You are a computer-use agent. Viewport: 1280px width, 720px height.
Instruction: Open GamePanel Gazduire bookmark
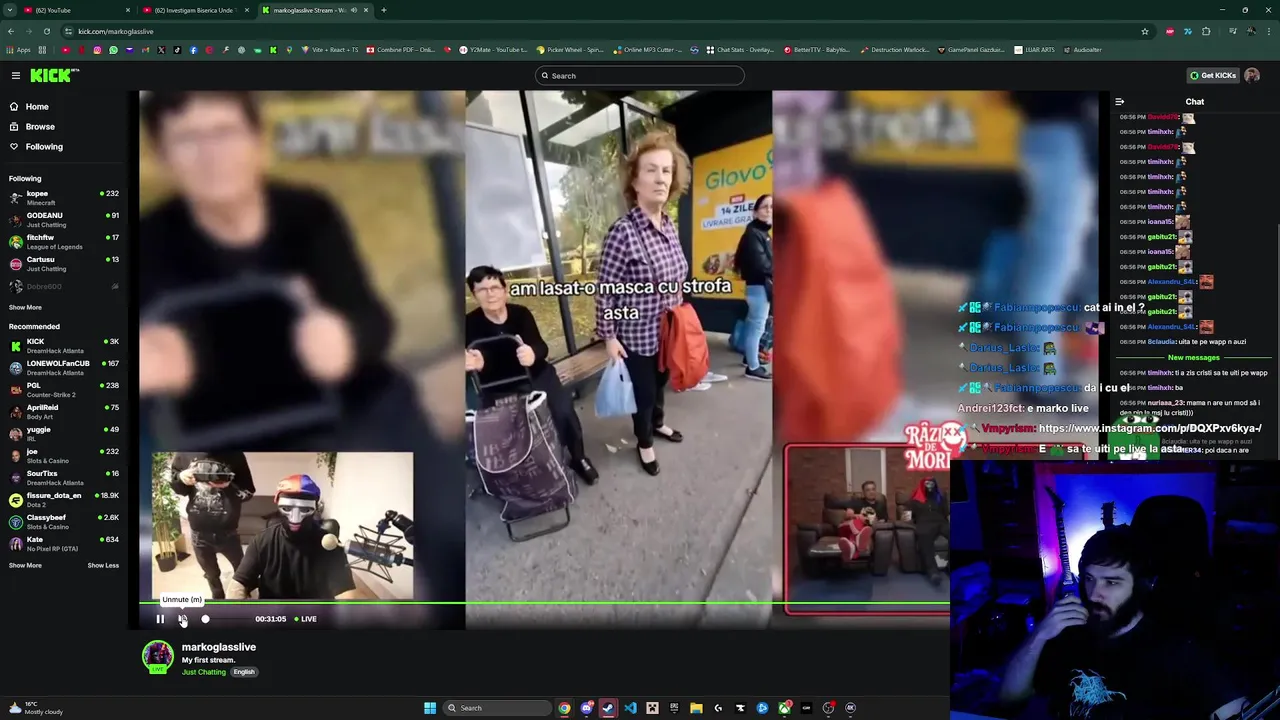pyautogui.click(x=972, y=50)
